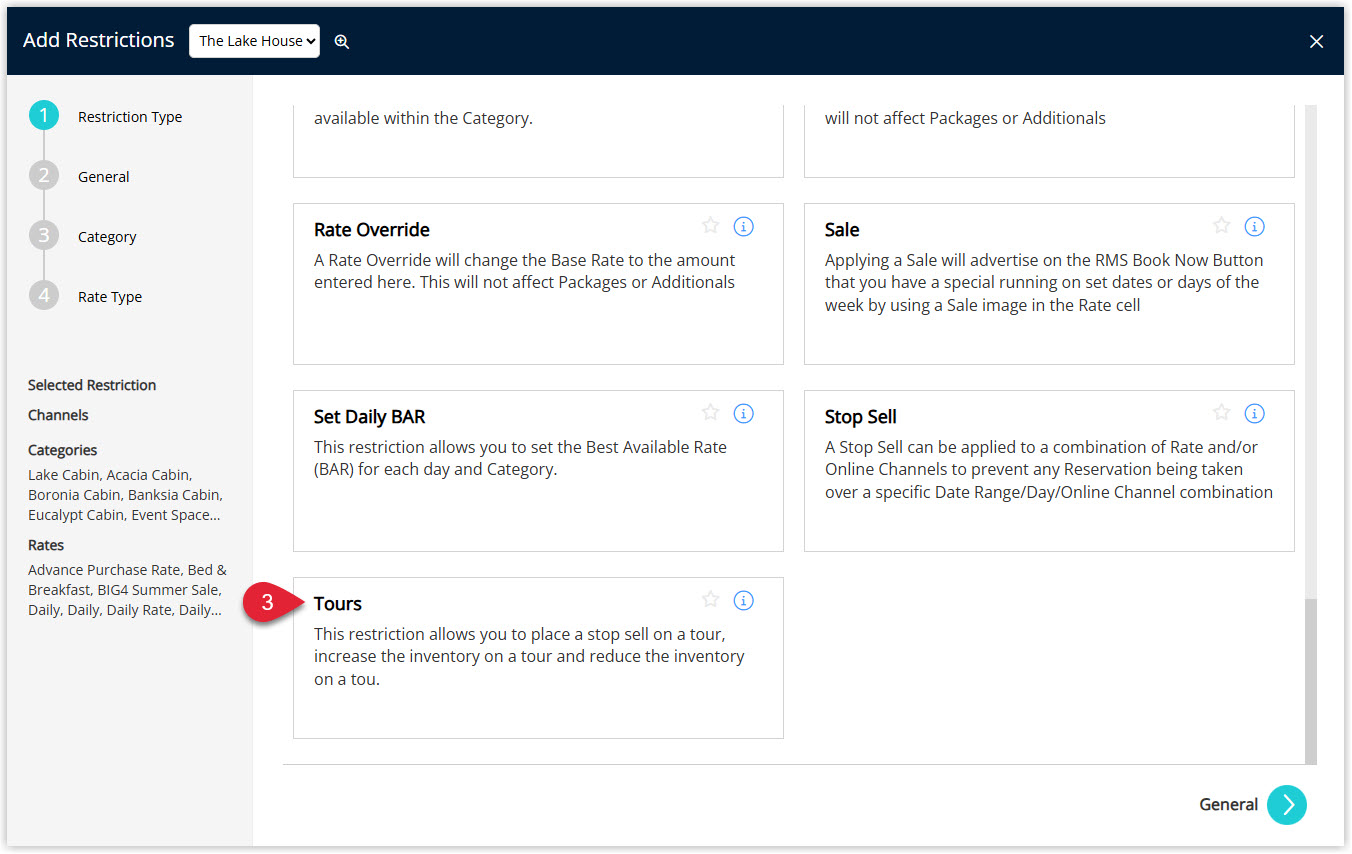Show Tours restriction info
This screenshot has width=1352, height=854.
tap(743, 600)
